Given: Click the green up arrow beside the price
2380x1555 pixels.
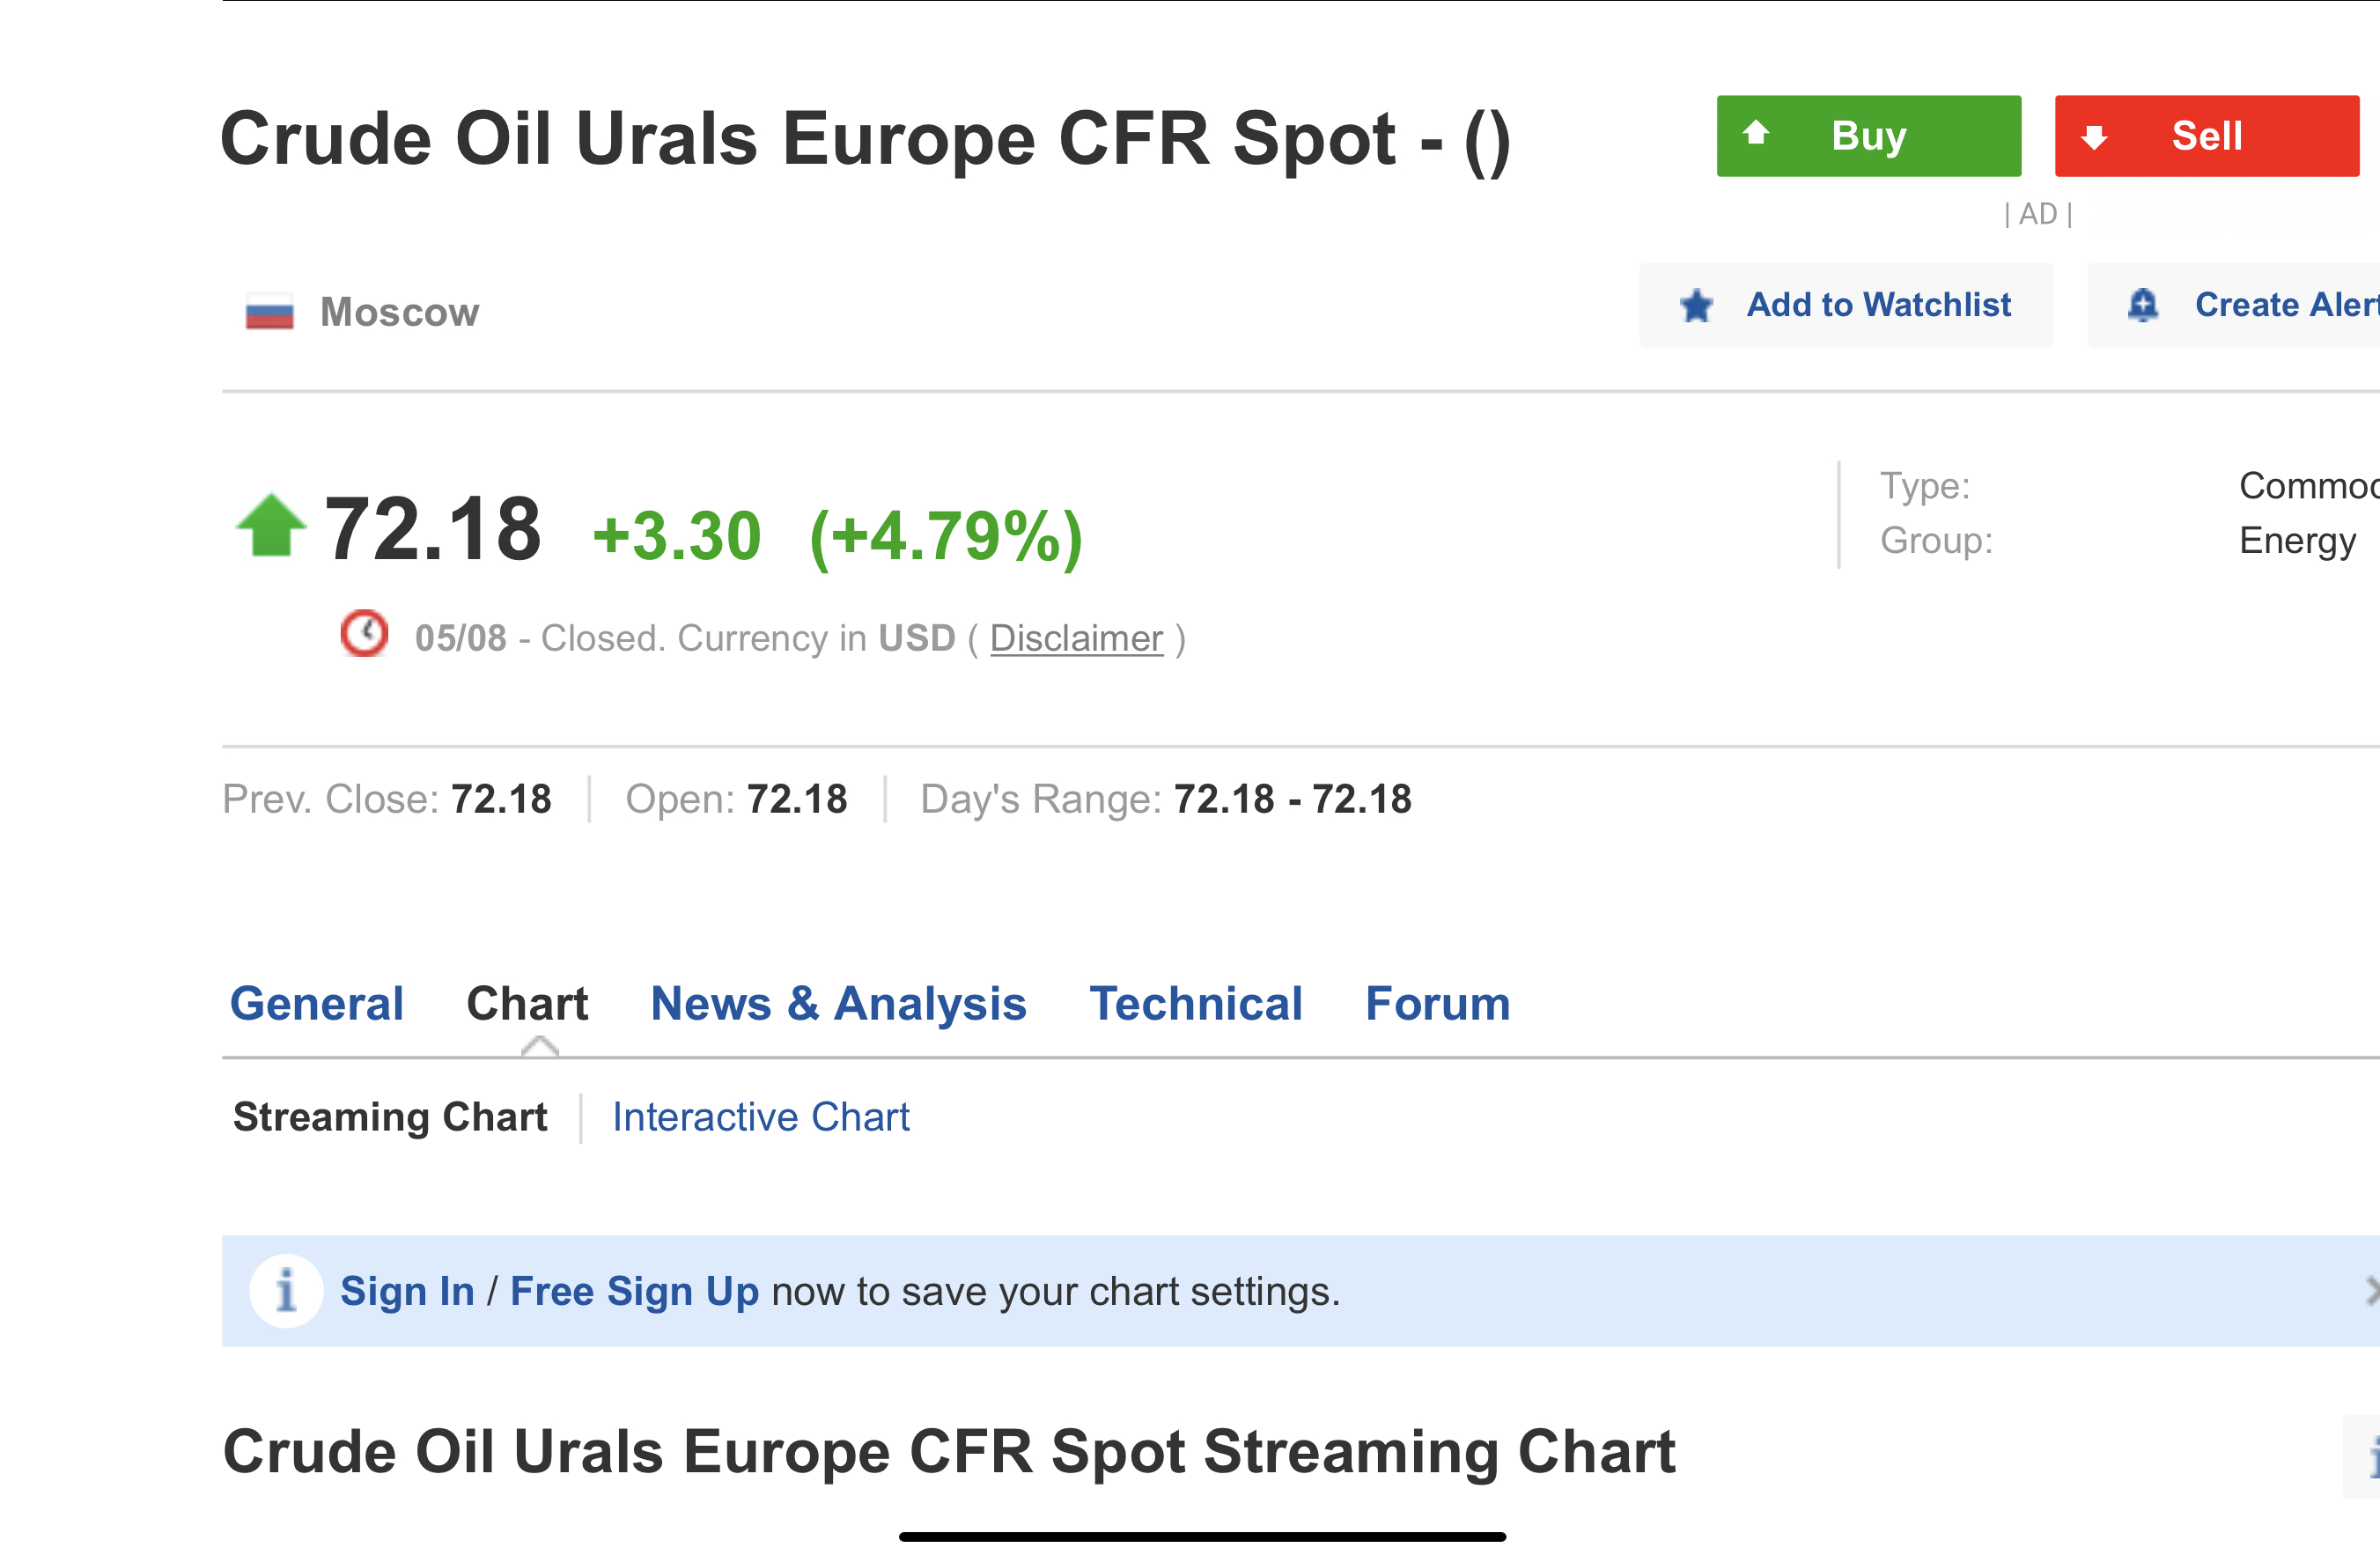Looking at the screenshot, I should tap(270, 525).
